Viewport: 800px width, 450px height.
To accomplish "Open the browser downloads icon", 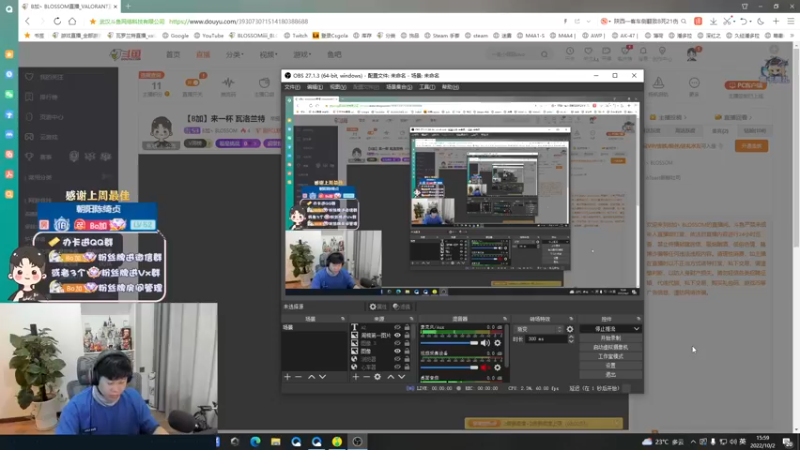I will [713, 21].
